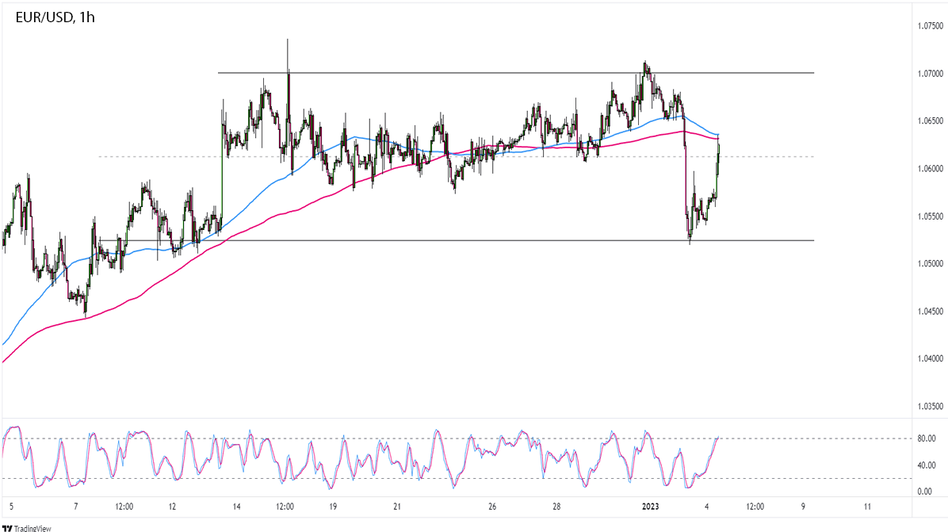
Task: Select the 1.04500 price axis label
Action: pos(930,311)
